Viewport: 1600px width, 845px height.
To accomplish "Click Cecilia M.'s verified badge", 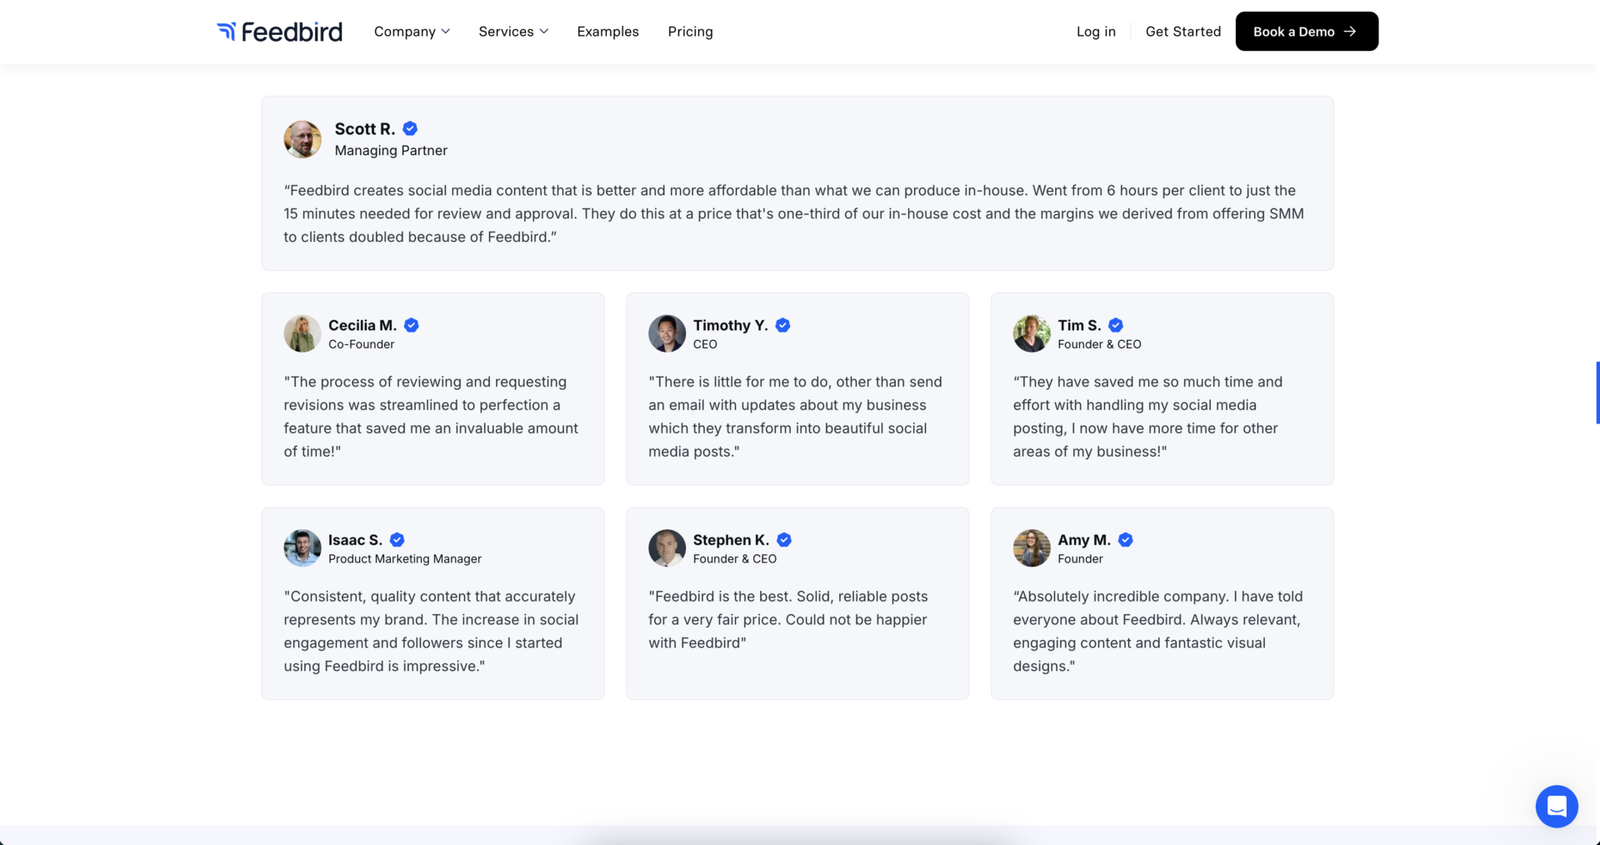I will (411, 325).
